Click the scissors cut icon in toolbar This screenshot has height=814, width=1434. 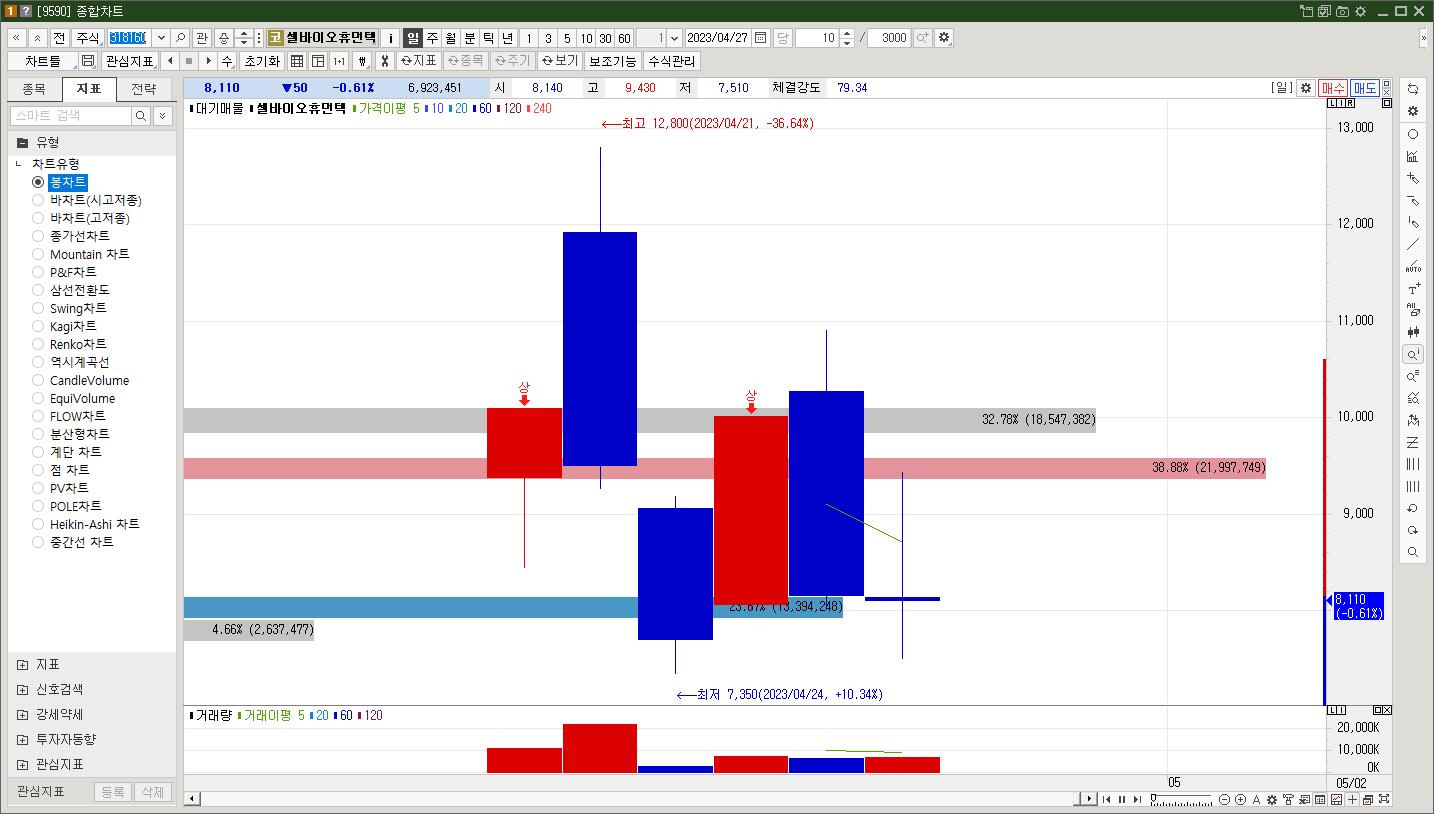tap(383, 61)
